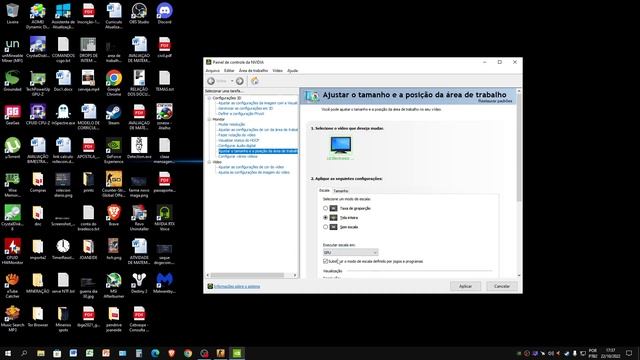Open the perform scaling on GPU dropdown
Image resolution: width=640 pixels, height=360 pixels.
(x=350, y=252)
